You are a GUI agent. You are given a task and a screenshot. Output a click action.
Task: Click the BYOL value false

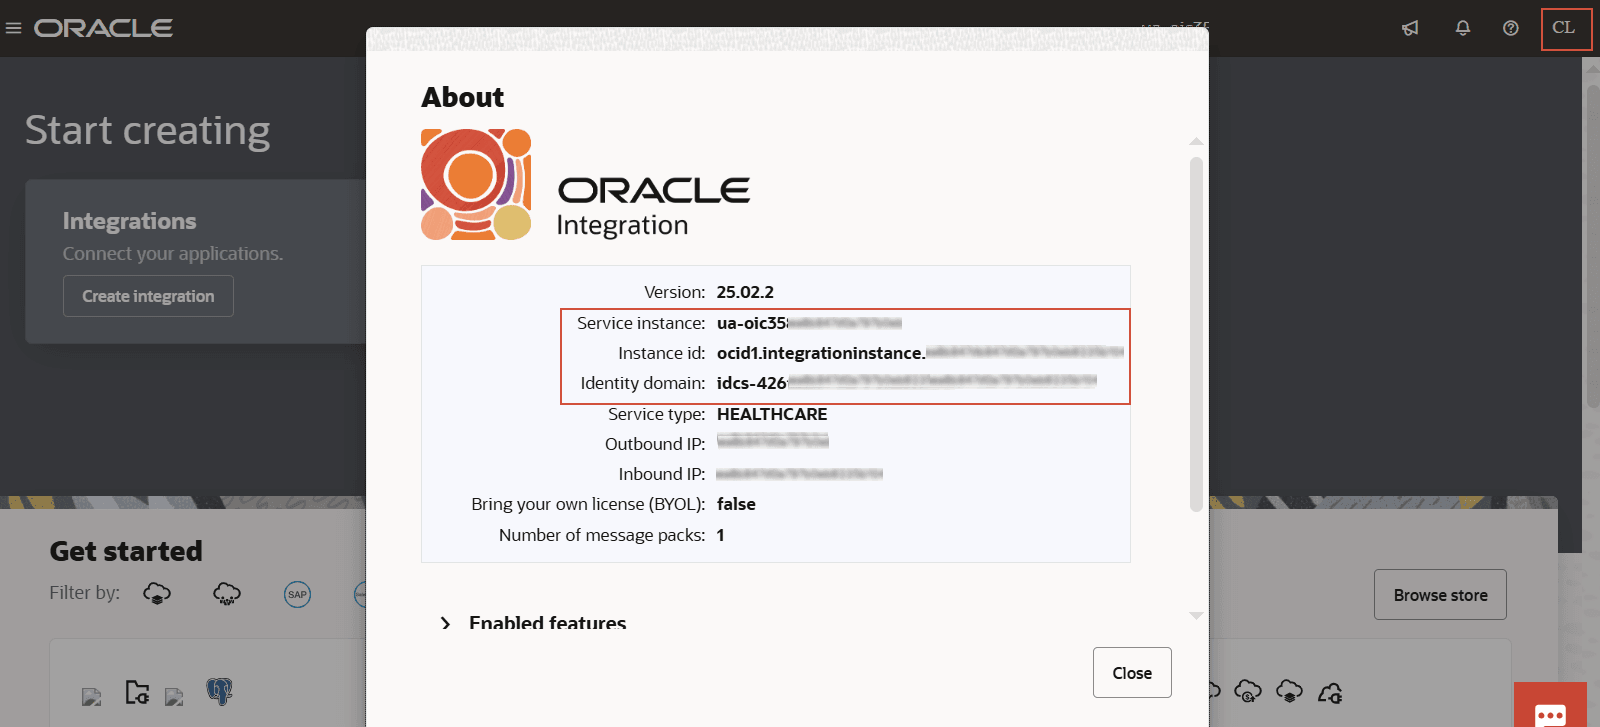coord(736,504)
